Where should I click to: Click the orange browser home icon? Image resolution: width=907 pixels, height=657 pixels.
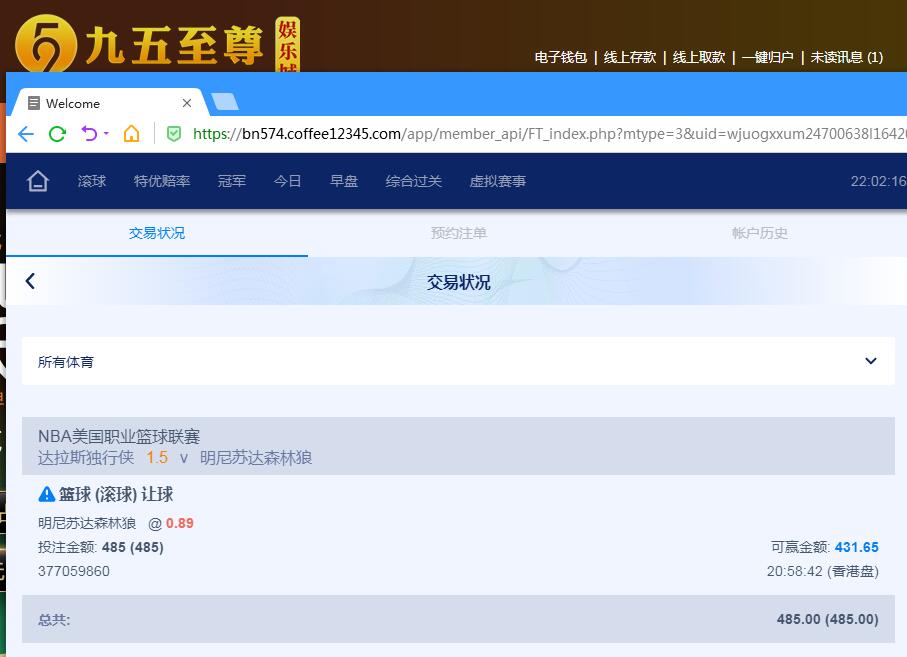point(131,134)
